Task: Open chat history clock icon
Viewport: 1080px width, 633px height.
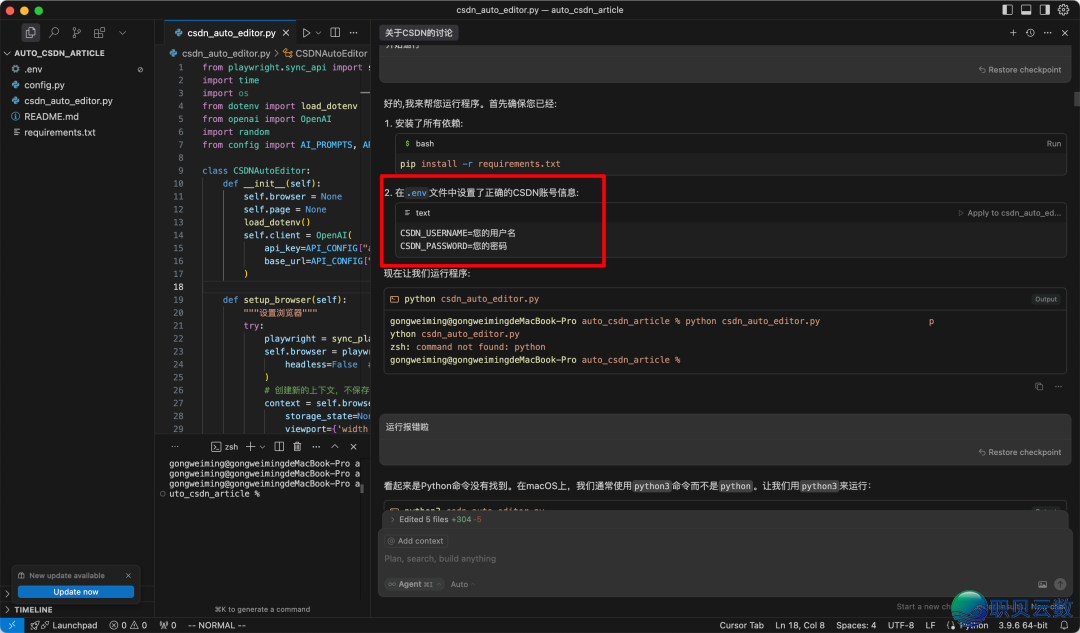Action: pos(1030,33)
